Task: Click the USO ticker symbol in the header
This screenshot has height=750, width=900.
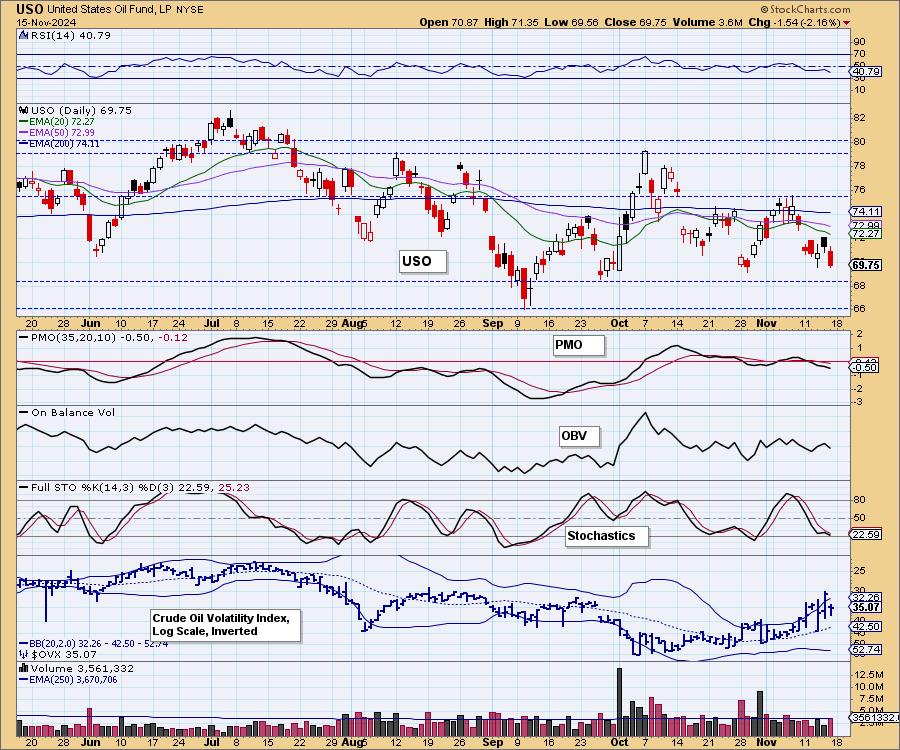Action: (x=30, y=9)
